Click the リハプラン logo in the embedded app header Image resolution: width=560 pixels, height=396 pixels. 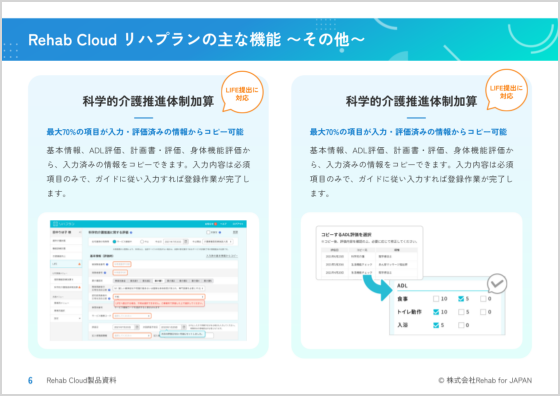click(64, 224)
